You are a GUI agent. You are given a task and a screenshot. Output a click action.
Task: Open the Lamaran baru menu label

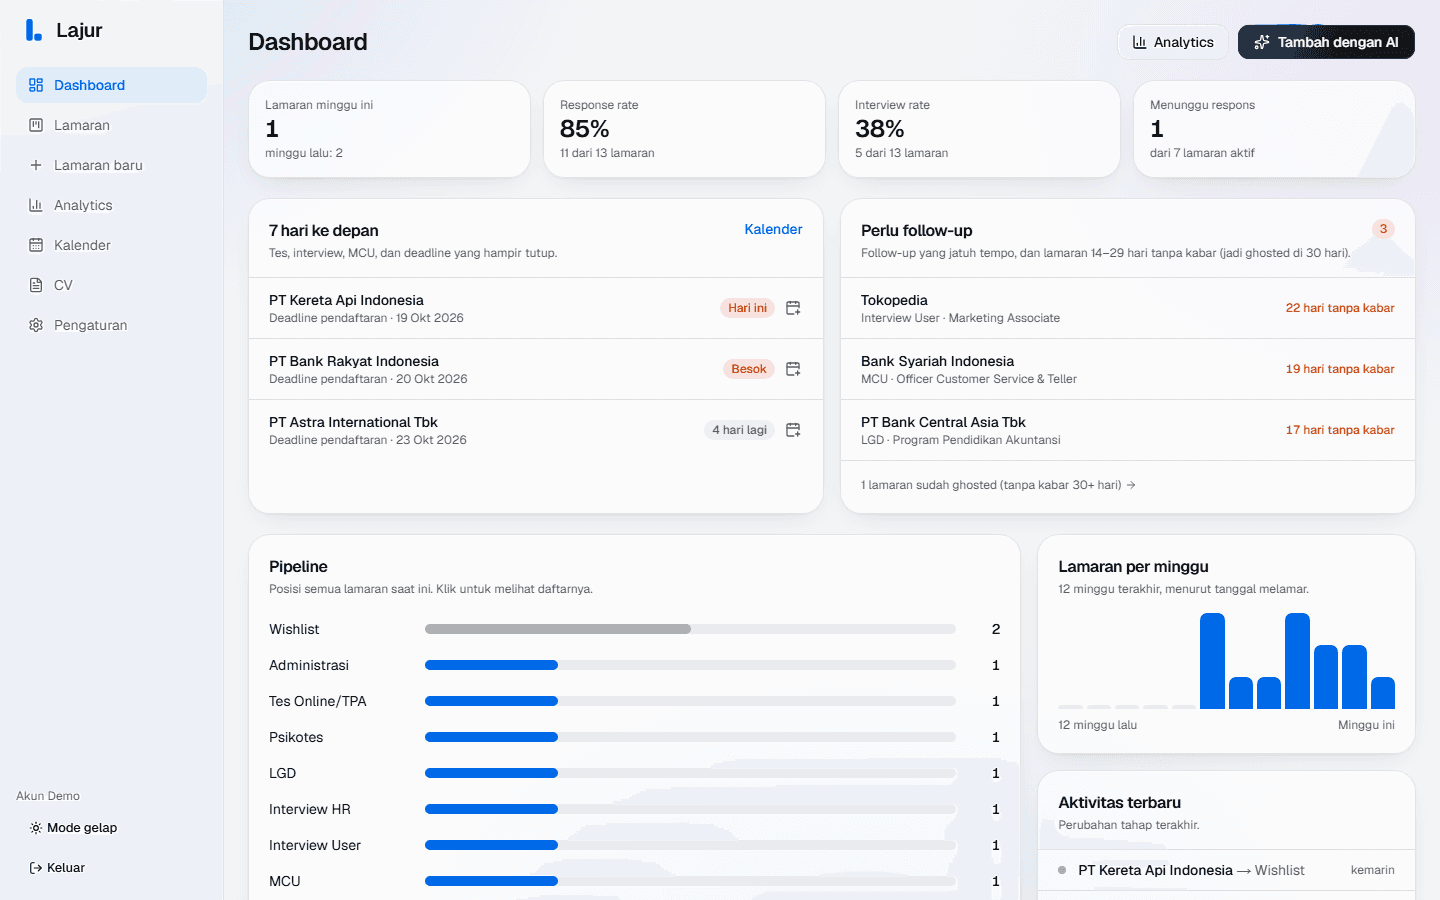[98, 165]
